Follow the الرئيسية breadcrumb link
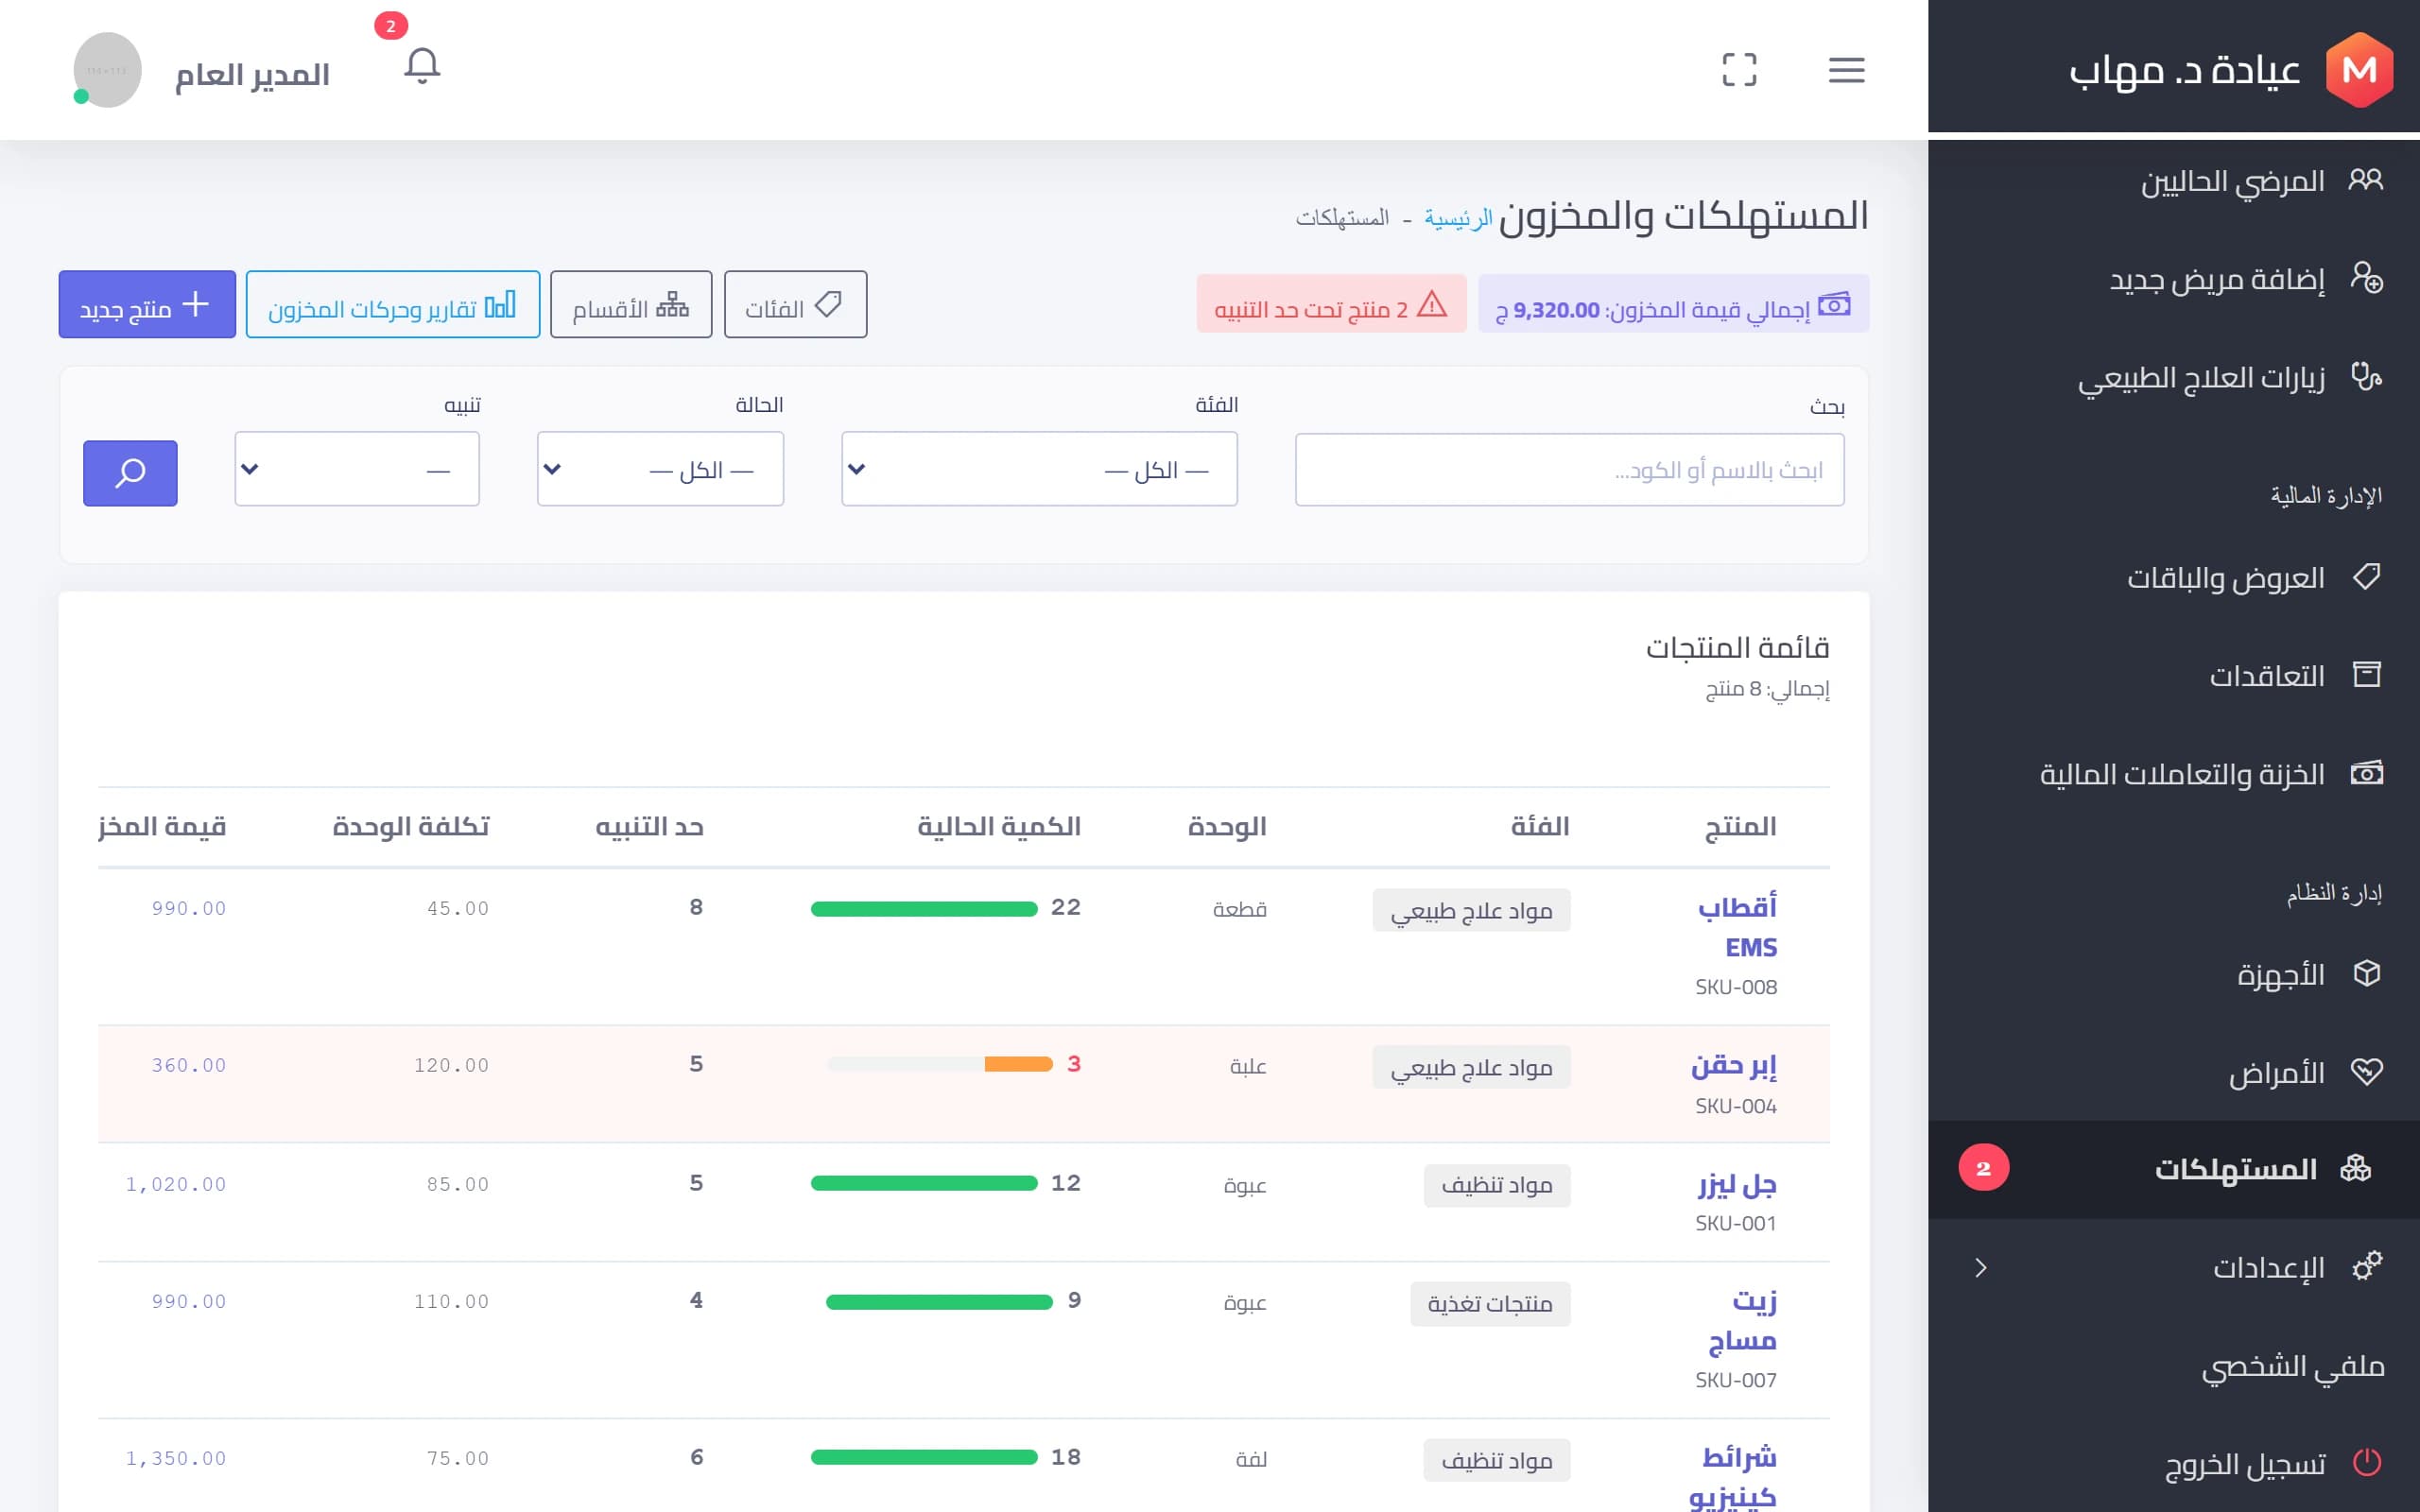The image size is (2420, 1512). 1458,217
